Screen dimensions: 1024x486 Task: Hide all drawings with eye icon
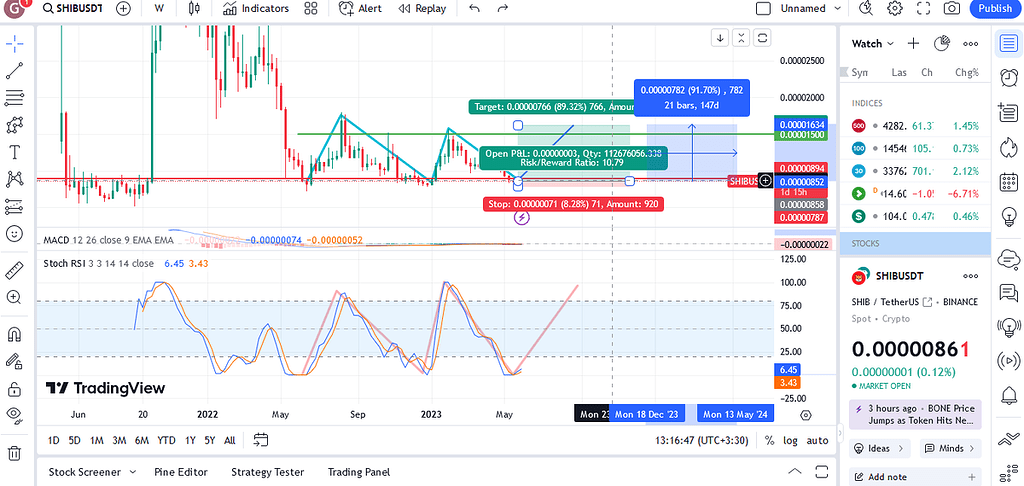(x=14, y=414)
